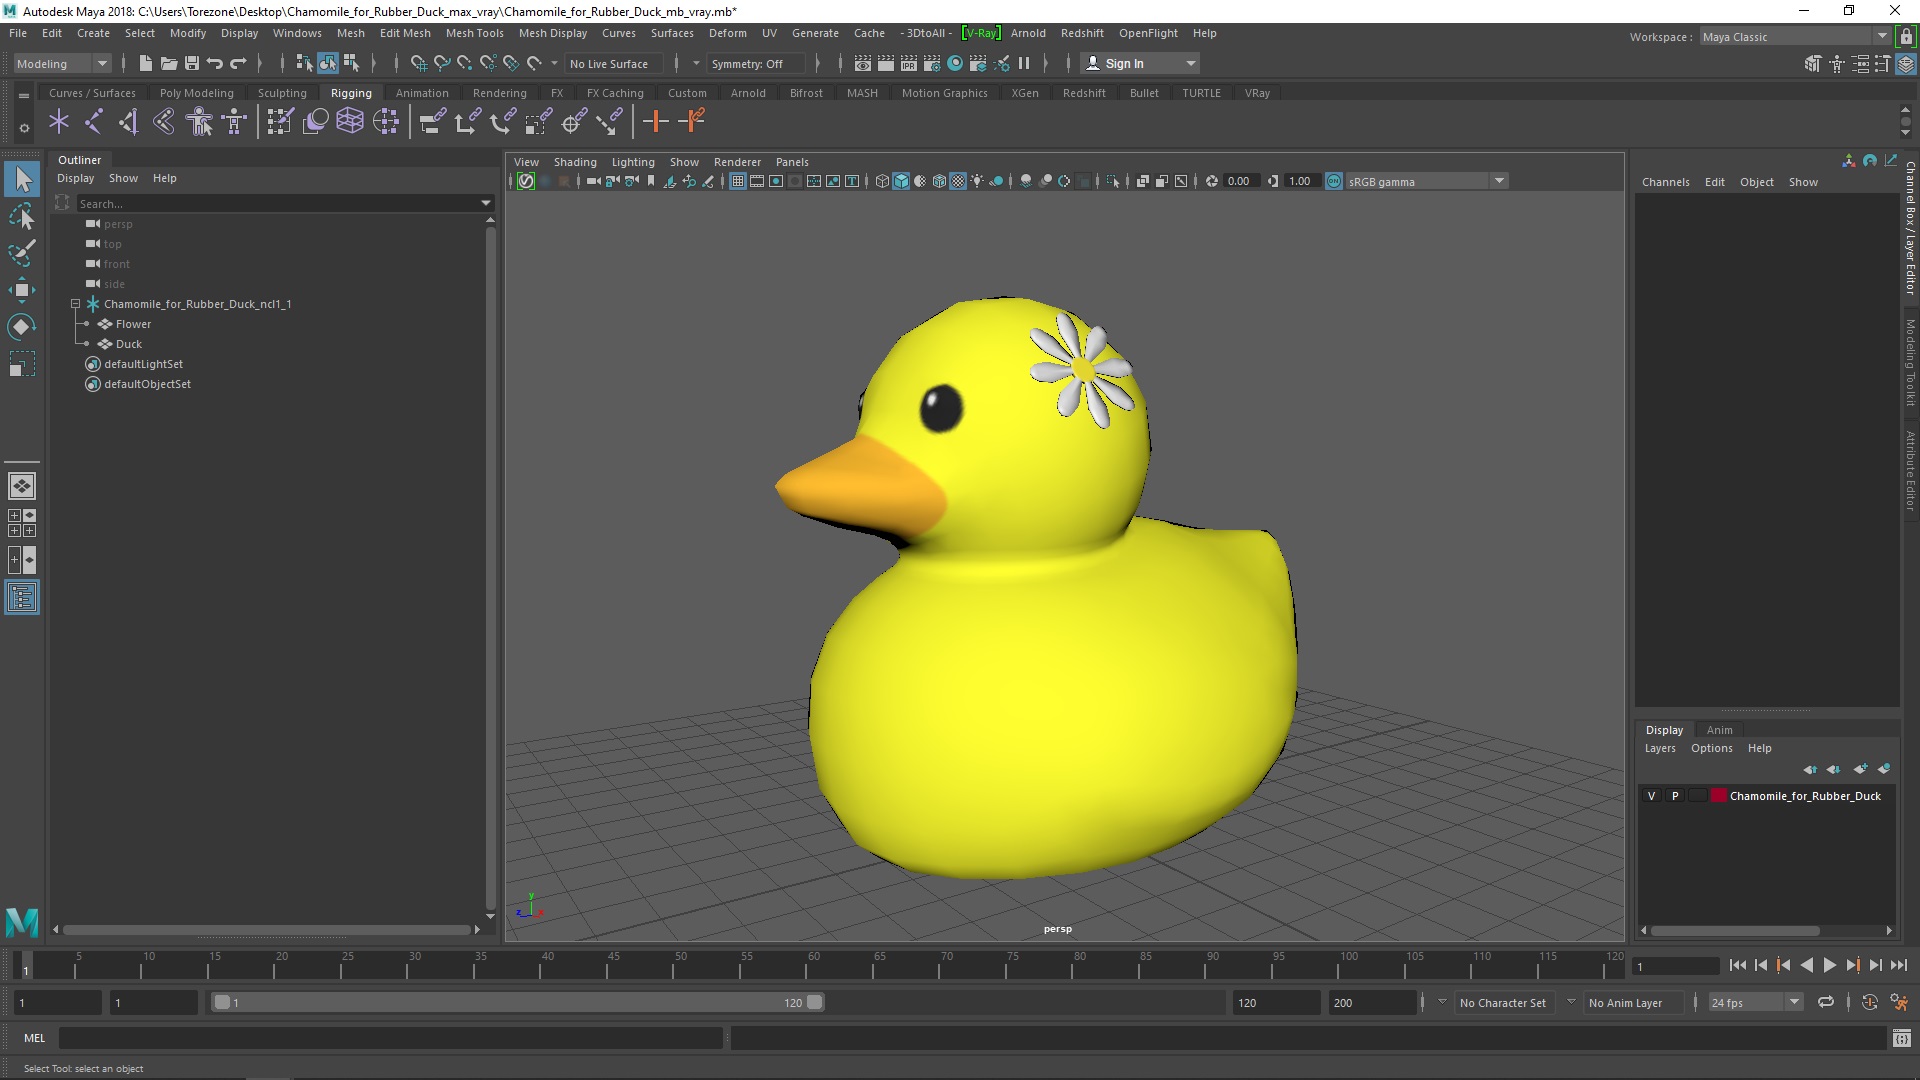Switch to the Animation shelf tab
Viewport: 1920px width, 1080px height.
[x=422, y=93]
